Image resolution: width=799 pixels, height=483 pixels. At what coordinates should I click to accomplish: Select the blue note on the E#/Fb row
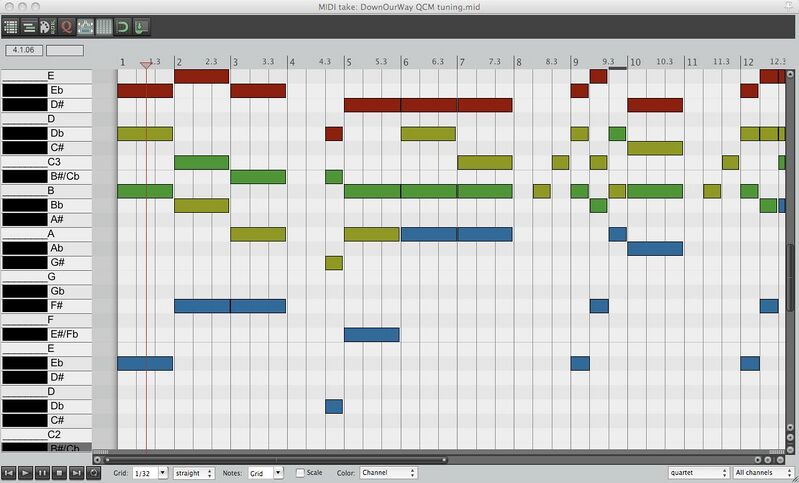pyautogui.click(x=372, y=335)
